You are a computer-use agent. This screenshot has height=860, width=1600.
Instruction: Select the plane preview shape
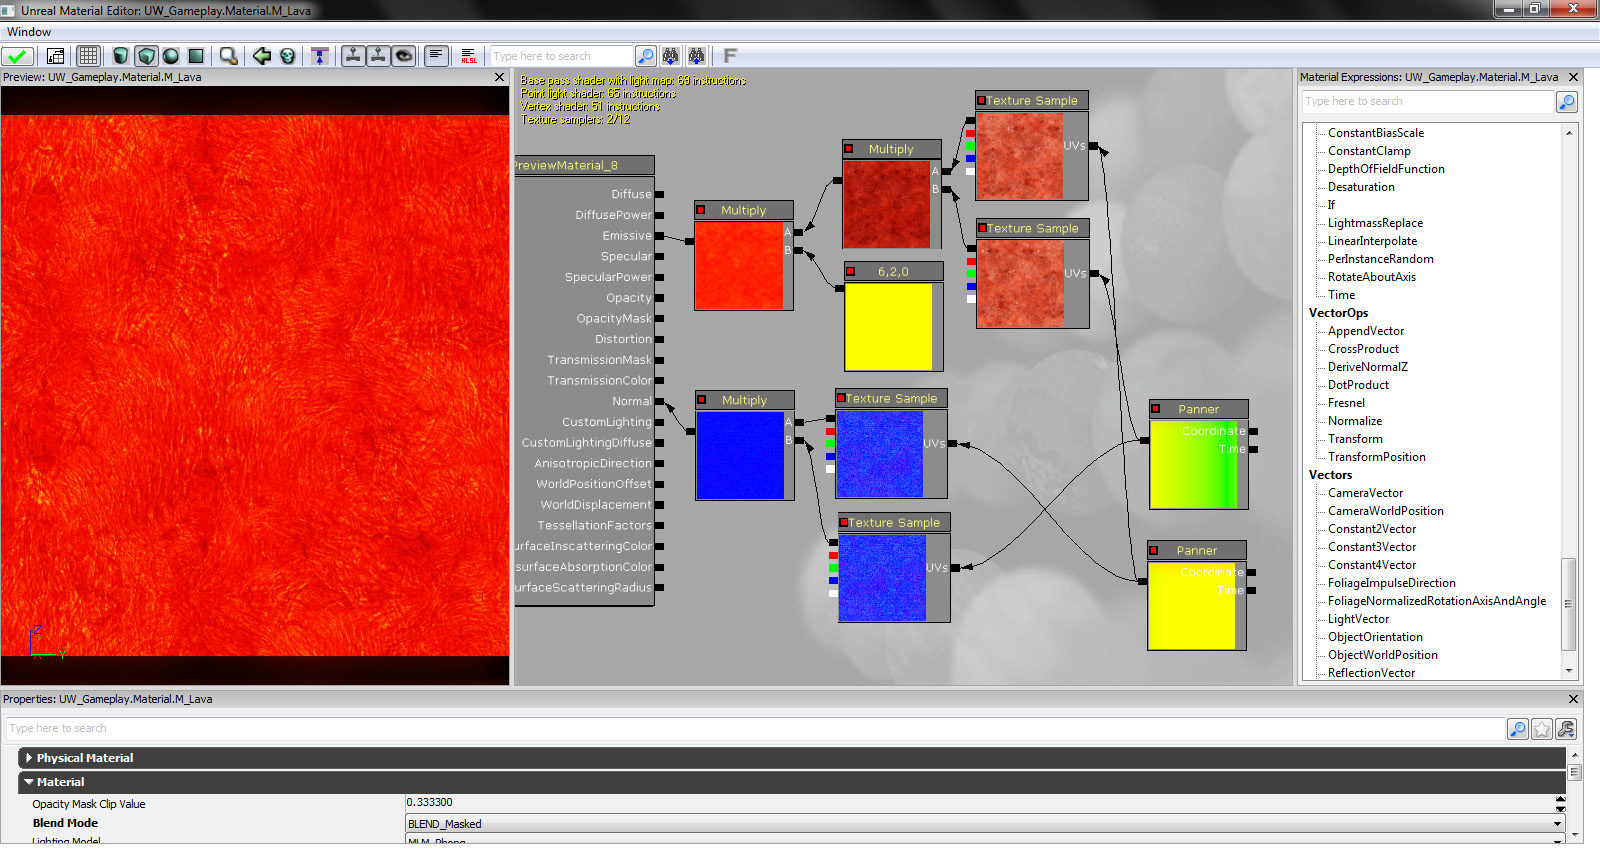coord(196,56)
